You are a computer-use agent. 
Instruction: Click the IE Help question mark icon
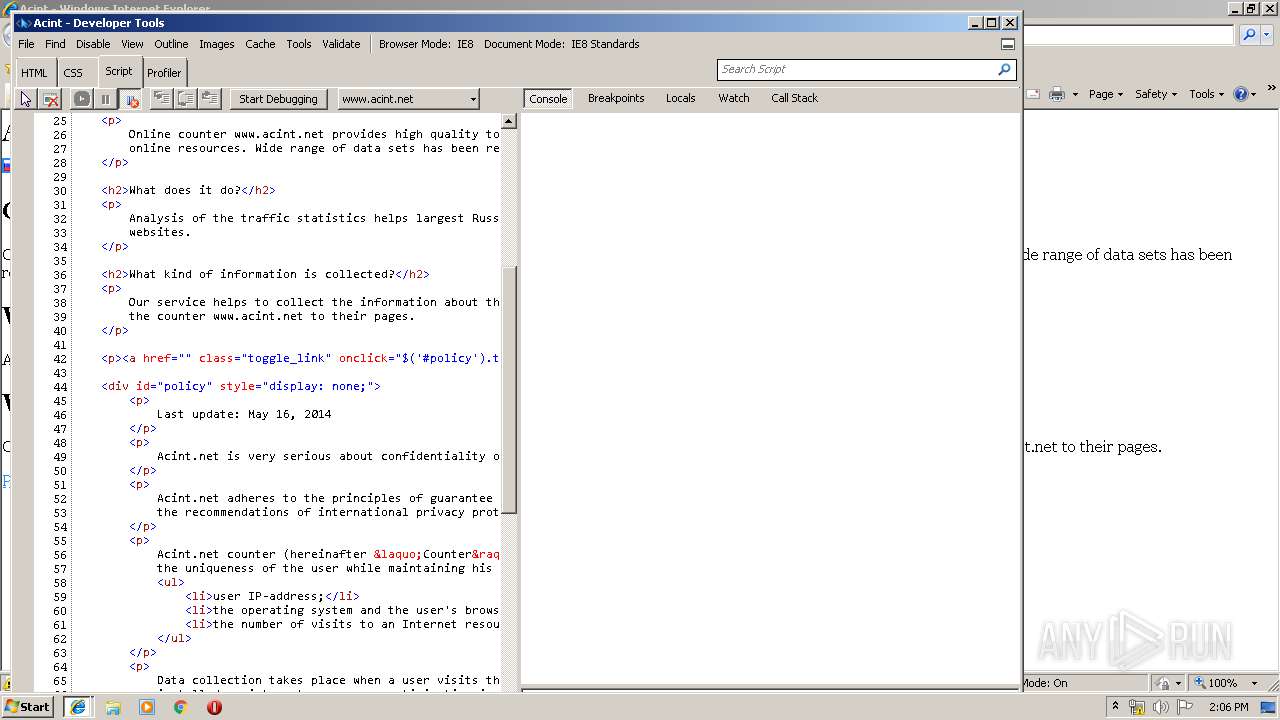[1241, 94]
